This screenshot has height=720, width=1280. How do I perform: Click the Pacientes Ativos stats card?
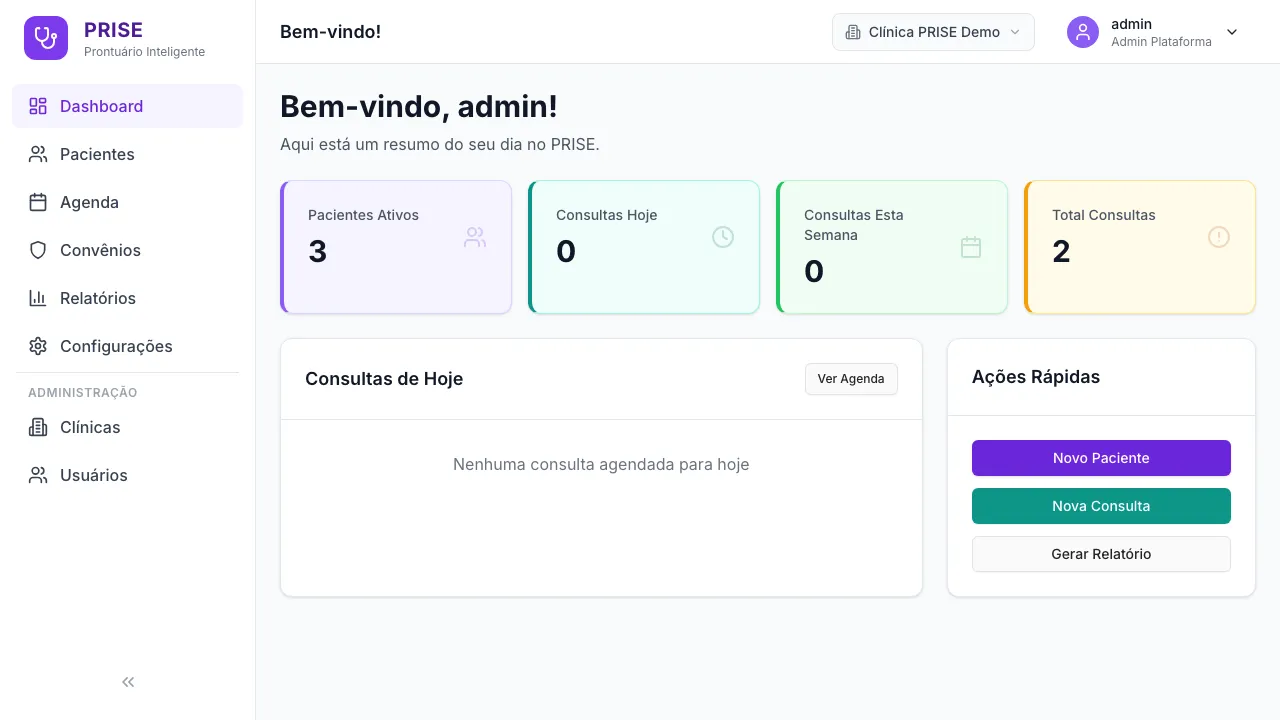(x=396, y=247)
